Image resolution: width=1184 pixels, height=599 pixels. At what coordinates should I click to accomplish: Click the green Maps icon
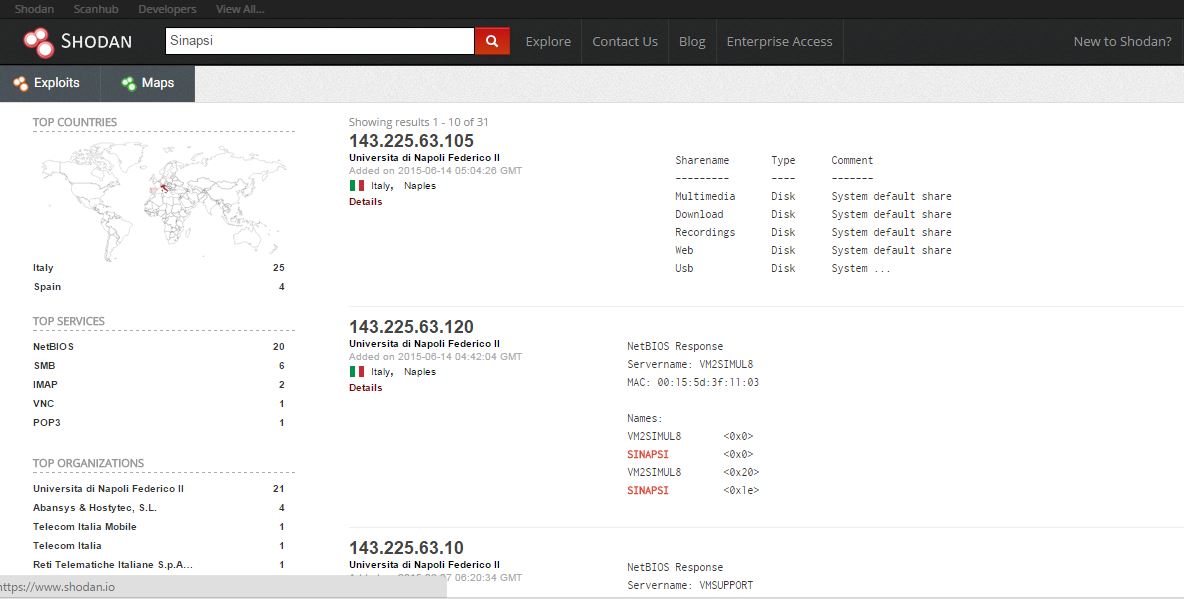click(129, 83)
